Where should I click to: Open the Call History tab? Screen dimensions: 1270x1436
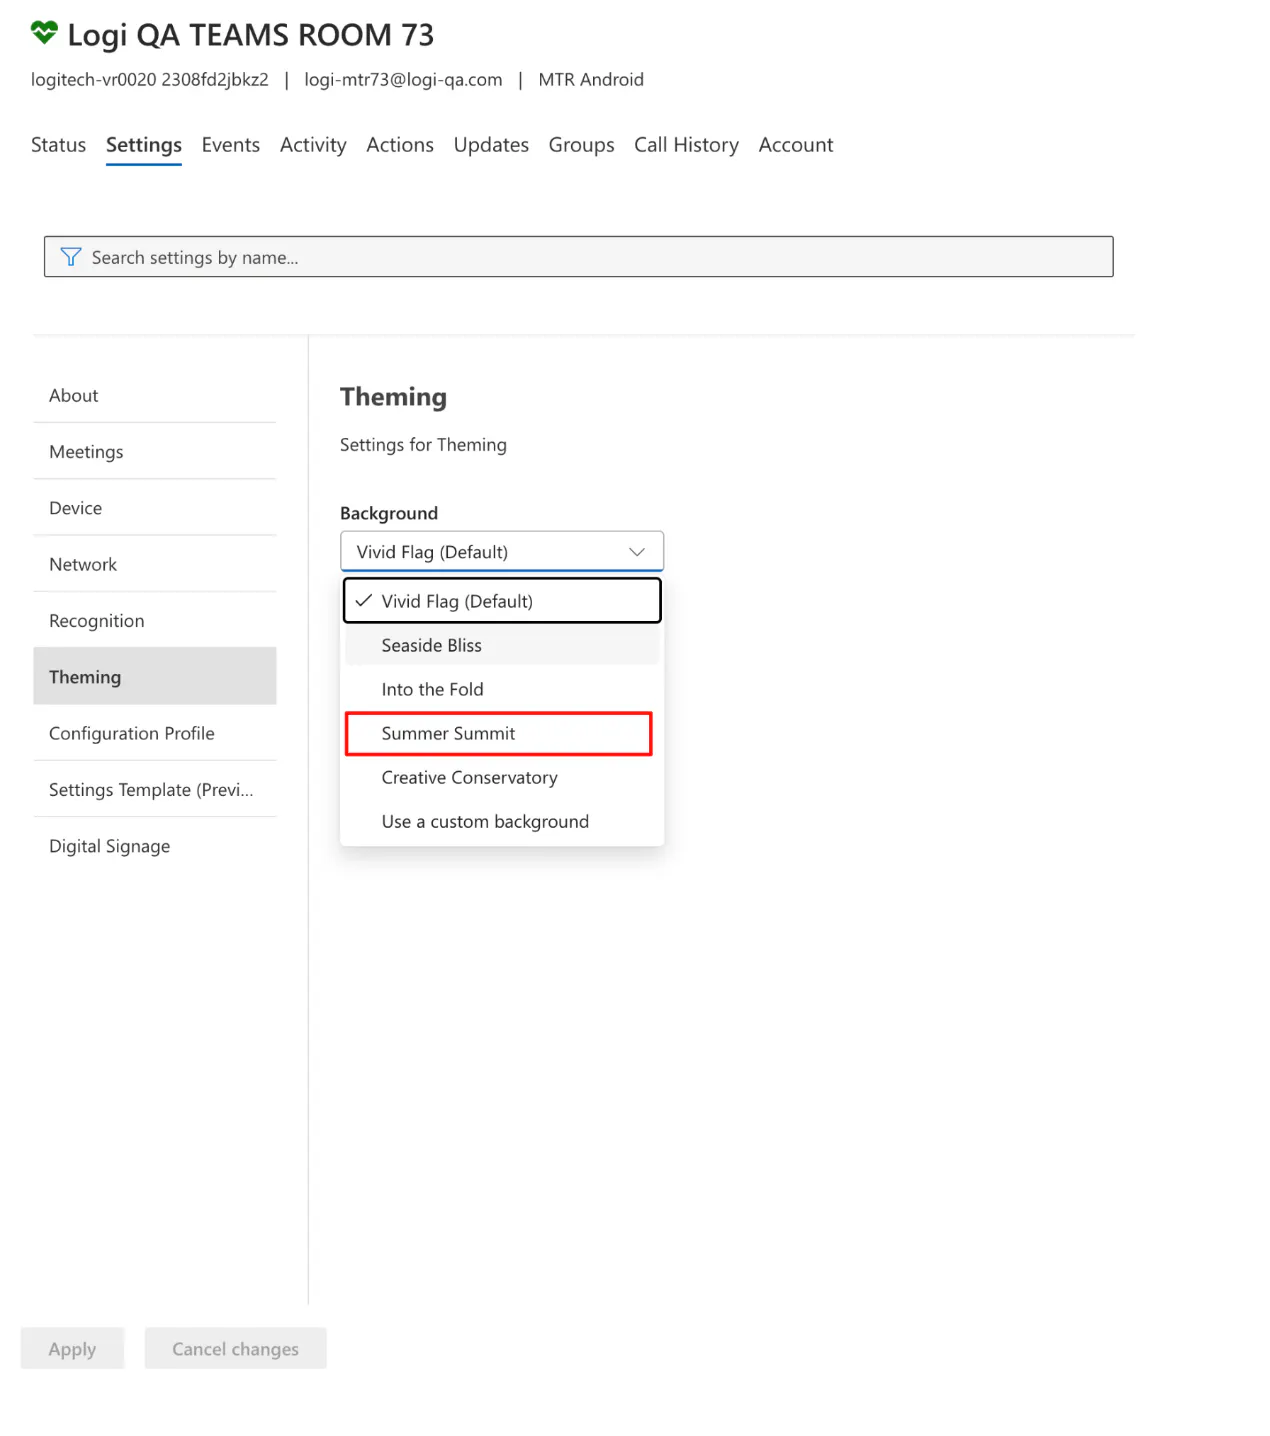coord(686,145)
